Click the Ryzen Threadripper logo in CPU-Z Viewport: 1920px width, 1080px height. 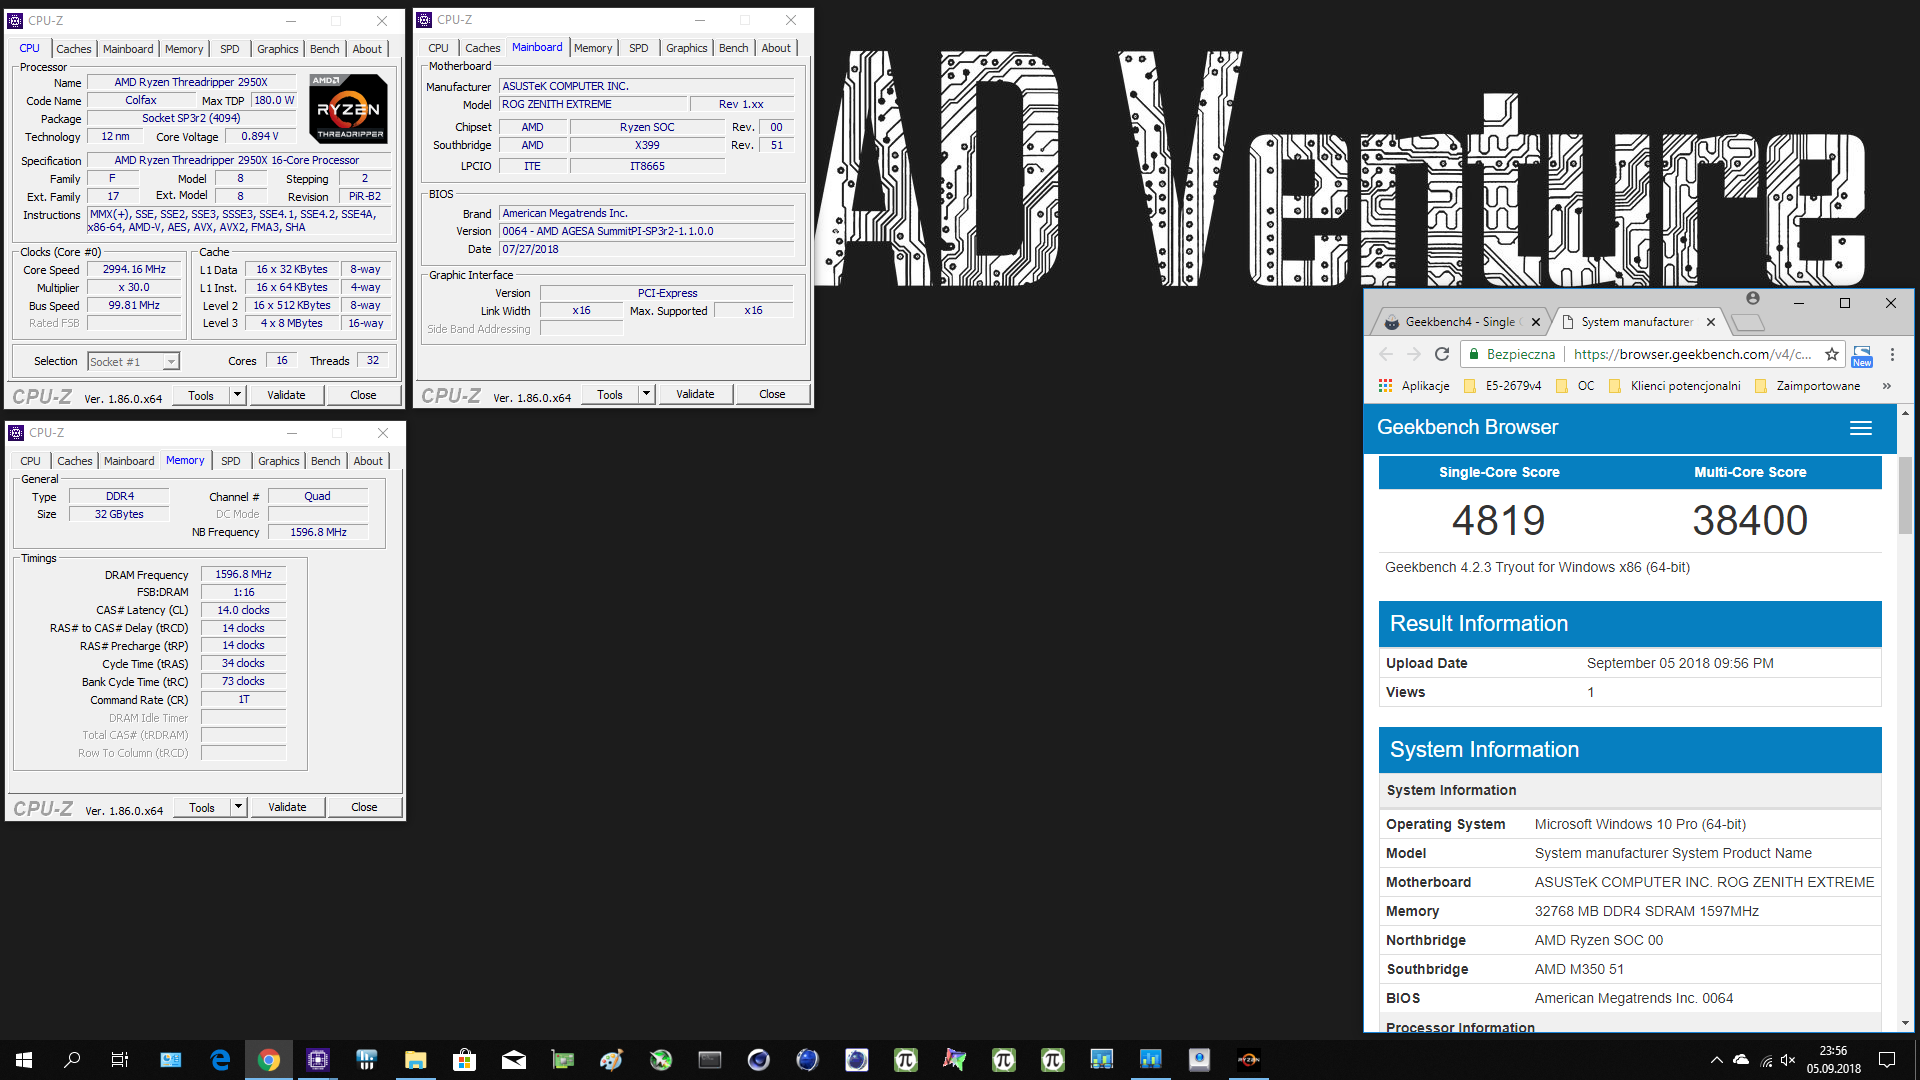click(348, 109)
